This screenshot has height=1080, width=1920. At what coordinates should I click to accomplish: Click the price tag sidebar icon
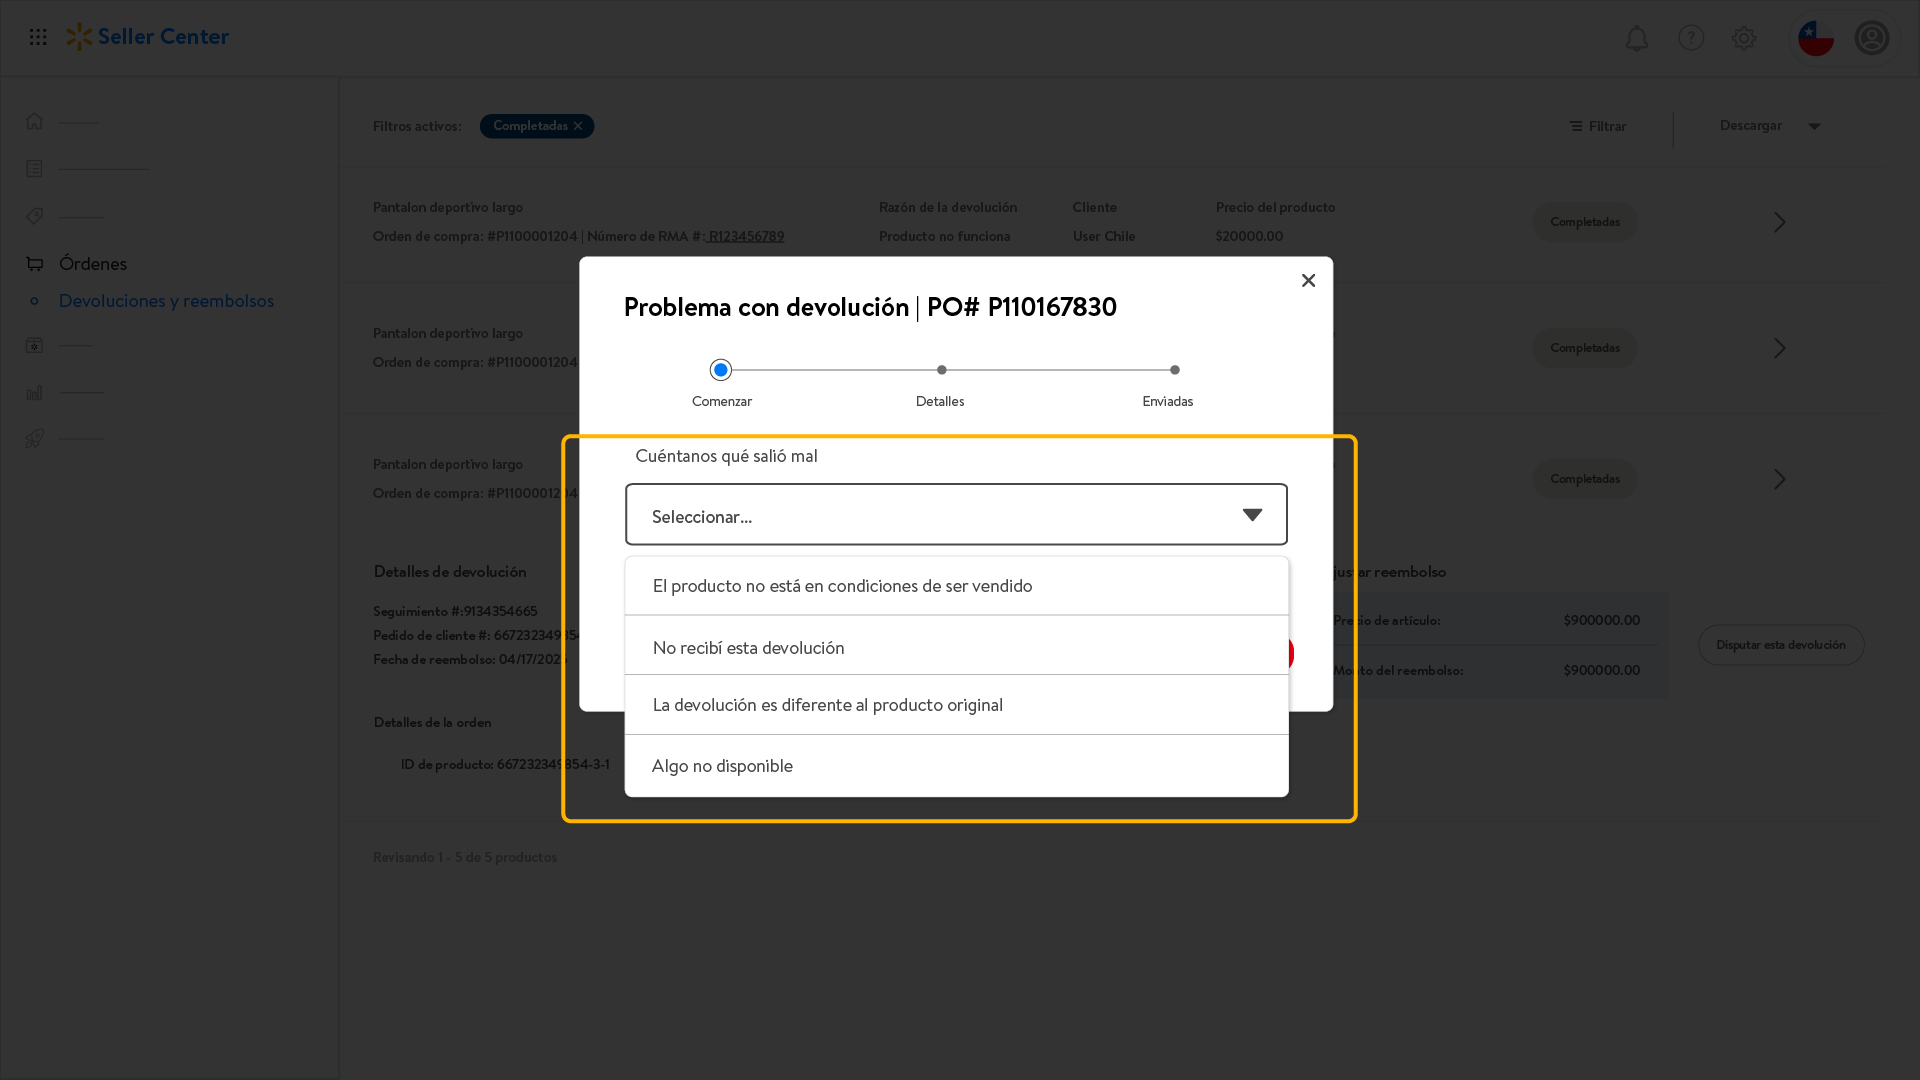coord(35,216)
